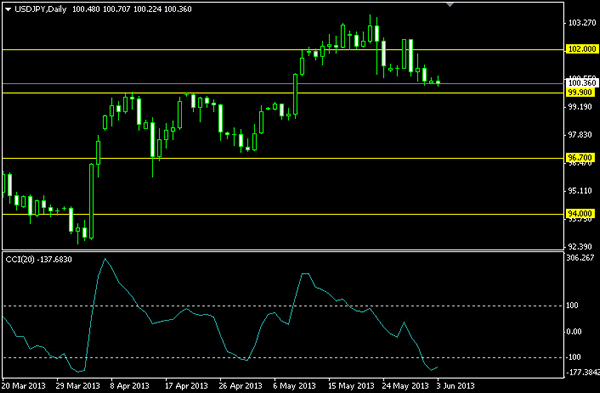Click the 24 May 2013 date label

[x=406, y=386]
